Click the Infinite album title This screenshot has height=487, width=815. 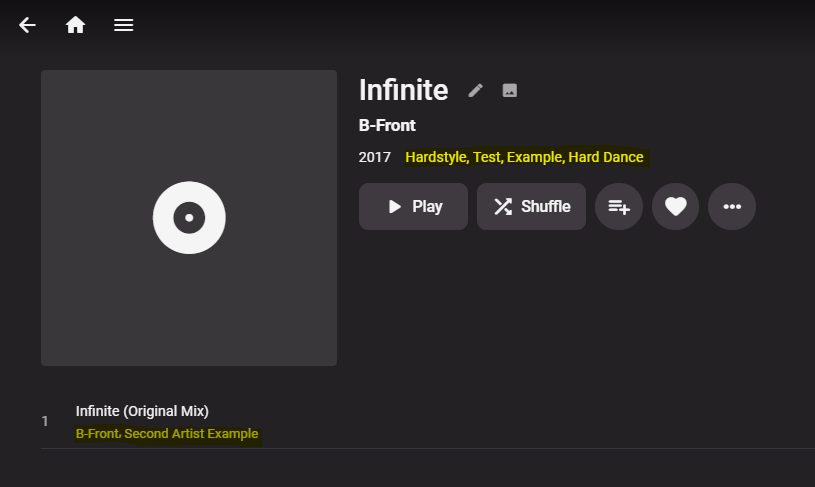click(x=403, y=91)
